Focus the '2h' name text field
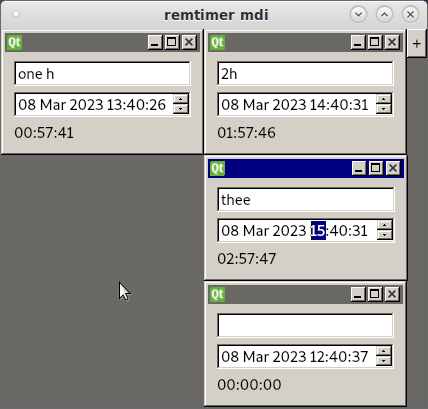 (x=305, y=74)
